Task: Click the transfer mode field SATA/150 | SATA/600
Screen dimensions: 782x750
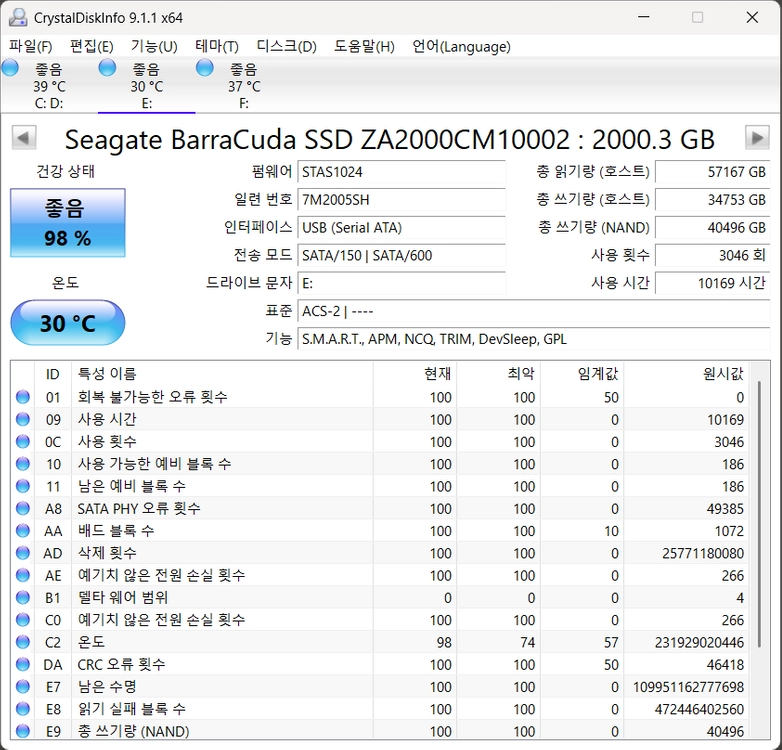Action: tap(401, 256)
